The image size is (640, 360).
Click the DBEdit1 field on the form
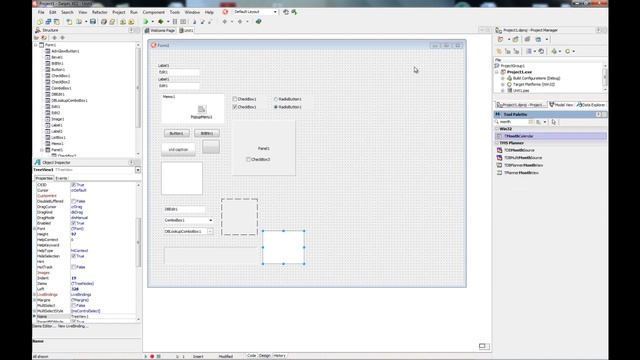[184, 209]
